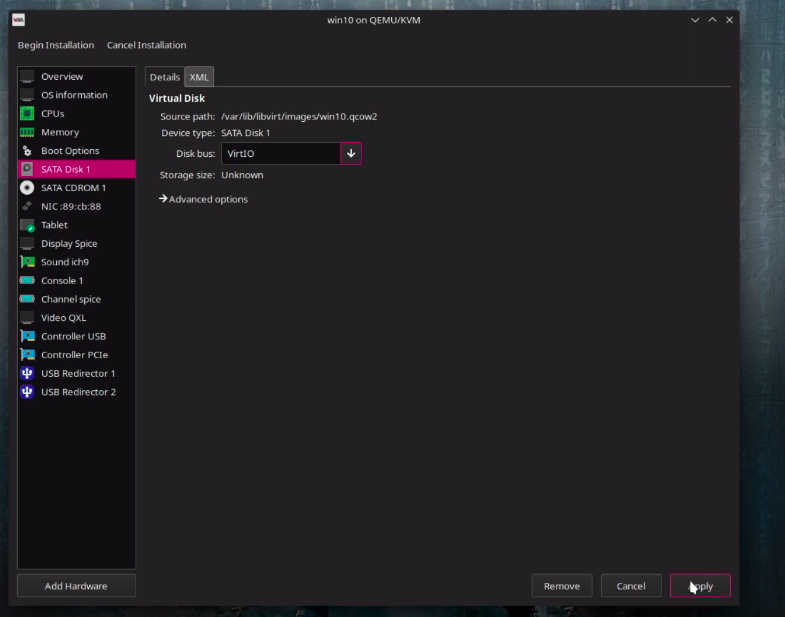Click the Video QXL monitor icon
This screenshot has width=785, height=617.
coord(27,318)
